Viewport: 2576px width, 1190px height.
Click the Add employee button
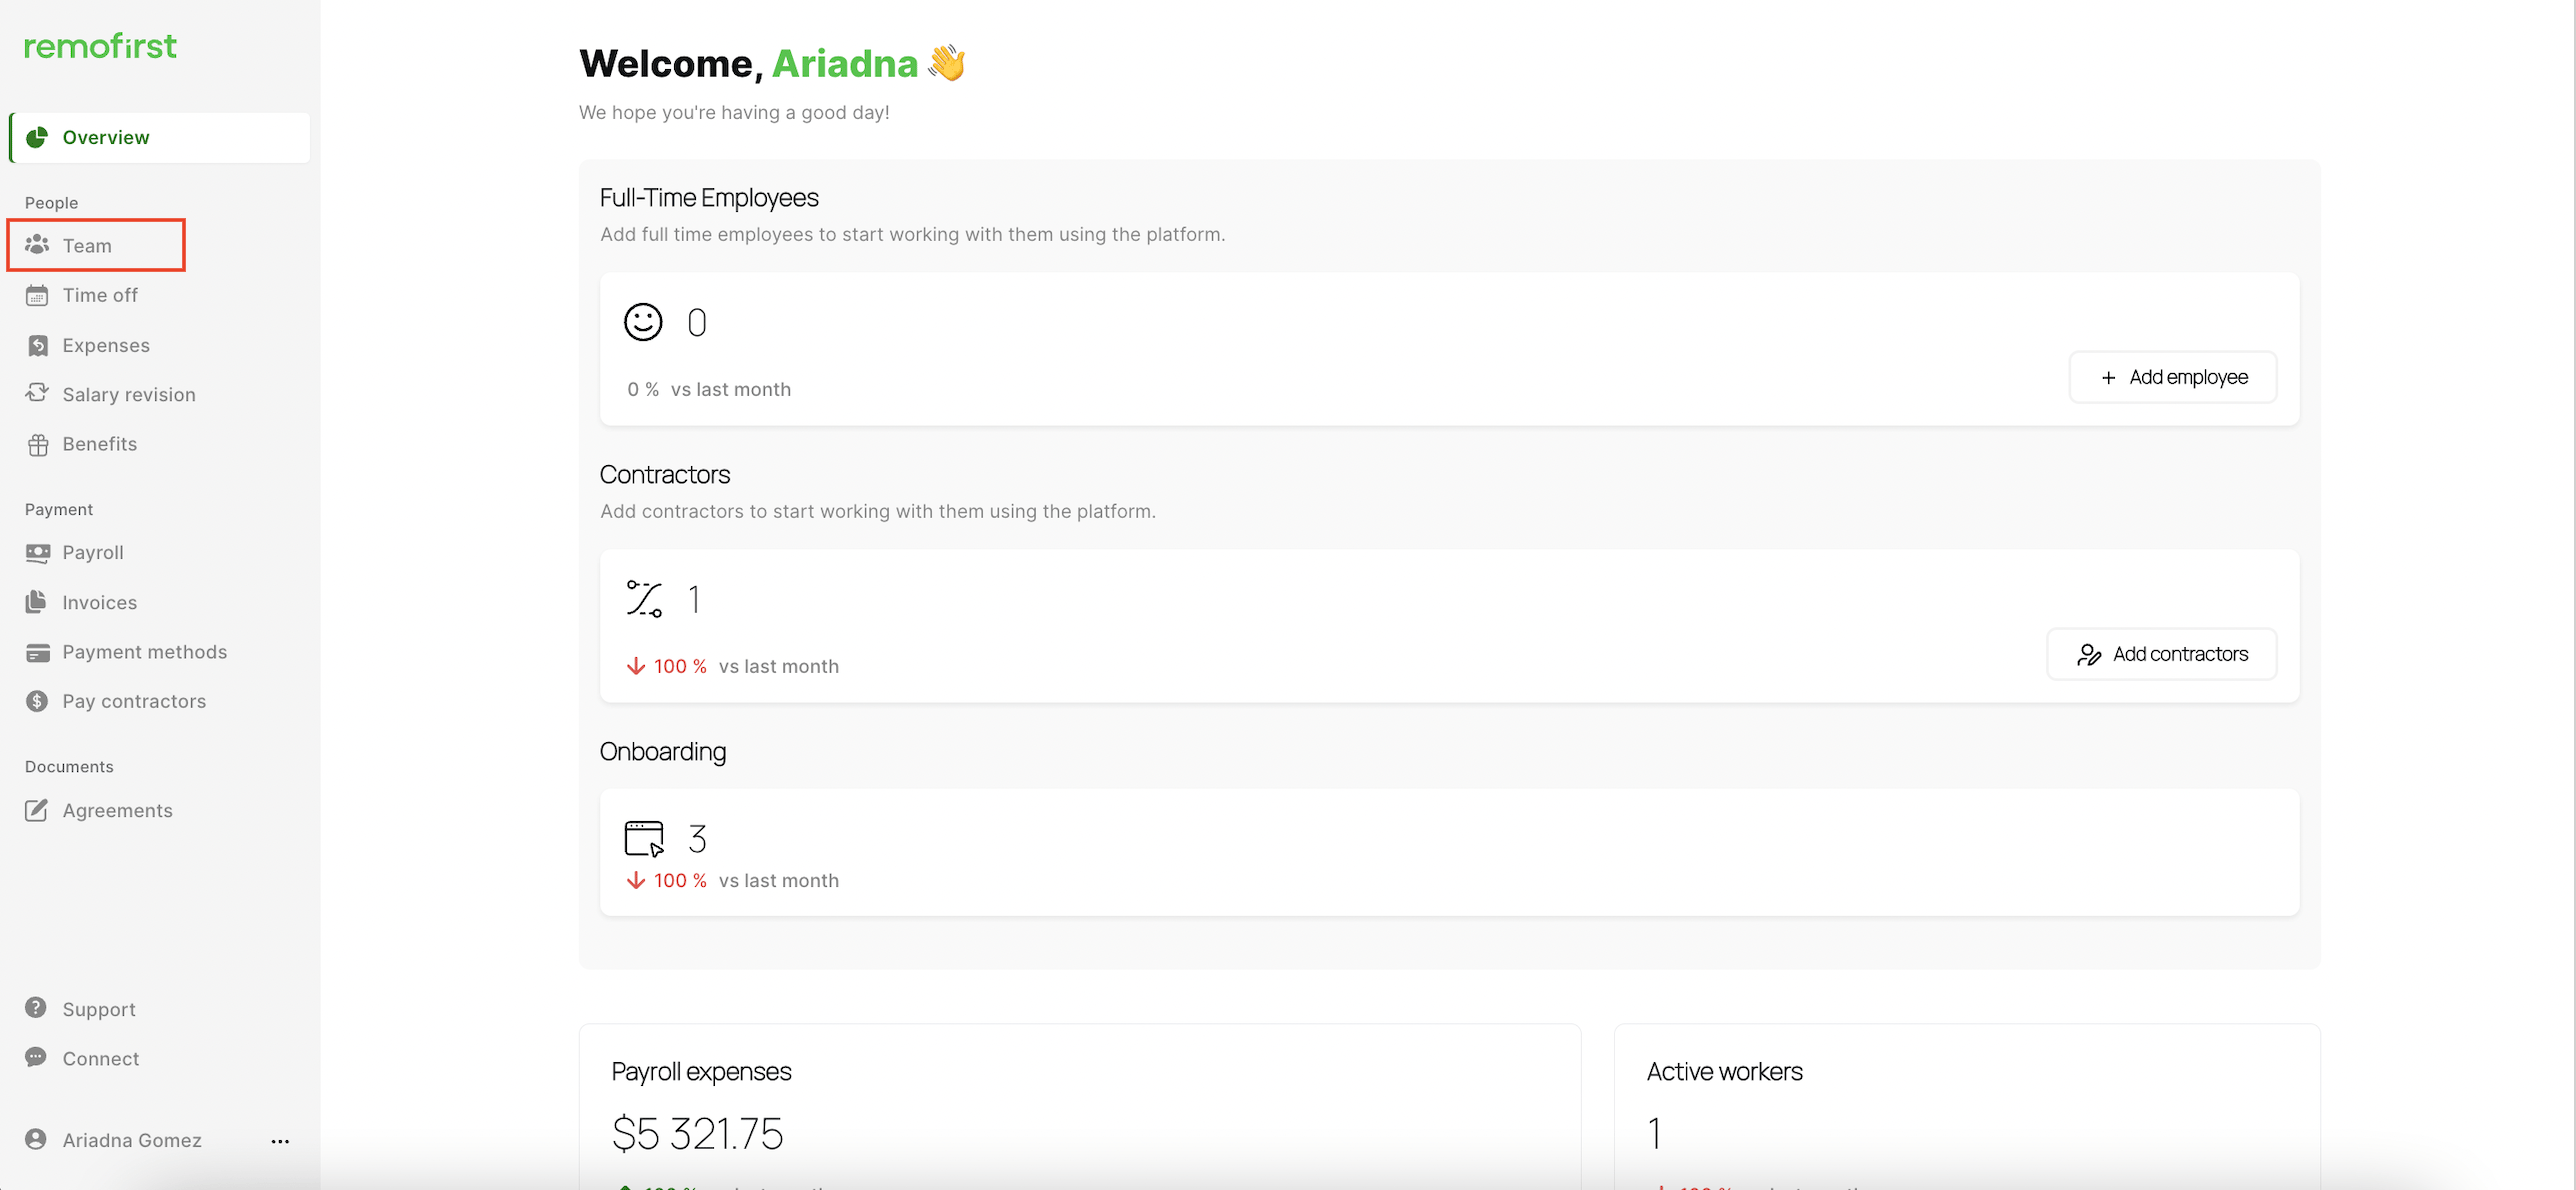point(2172,377)
